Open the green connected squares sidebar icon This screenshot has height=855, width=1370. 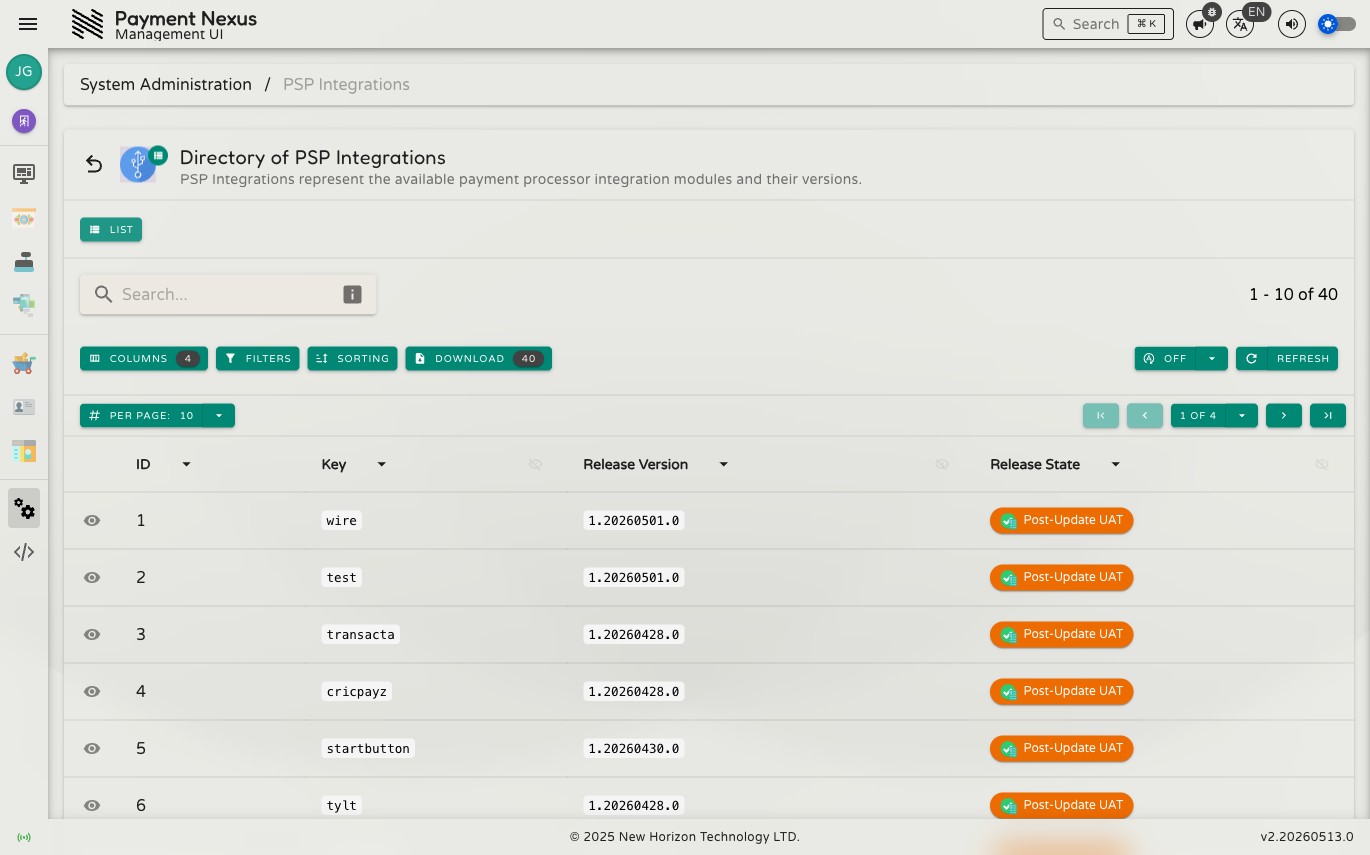click(24, 304)
